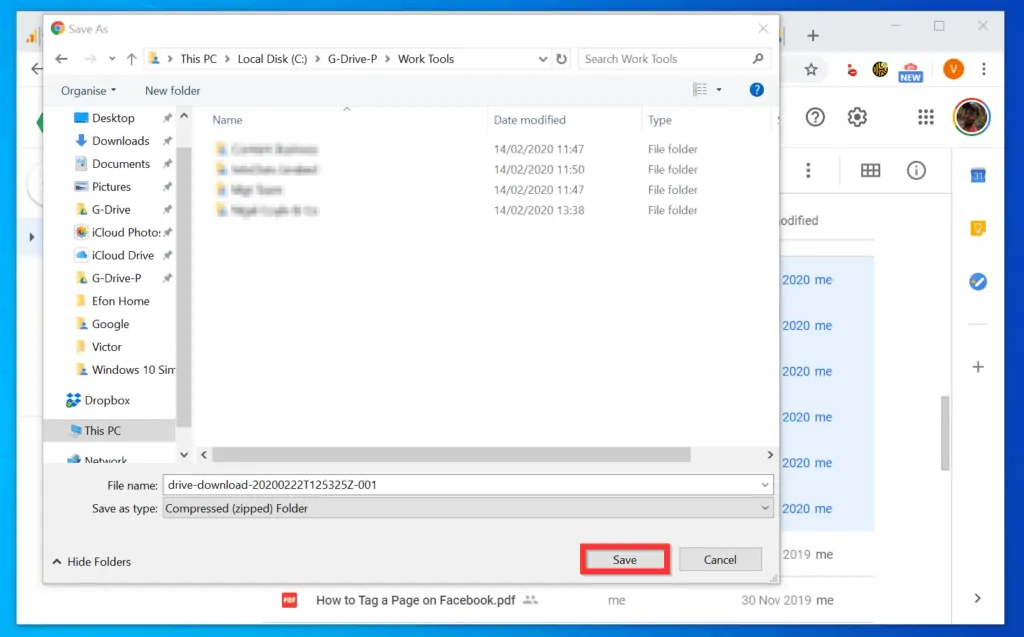Open Chrome's three-dot menu
Image resolution: width=1024 pixels, height=637 pixels.
pyautogui.click(x=986, y=70)
